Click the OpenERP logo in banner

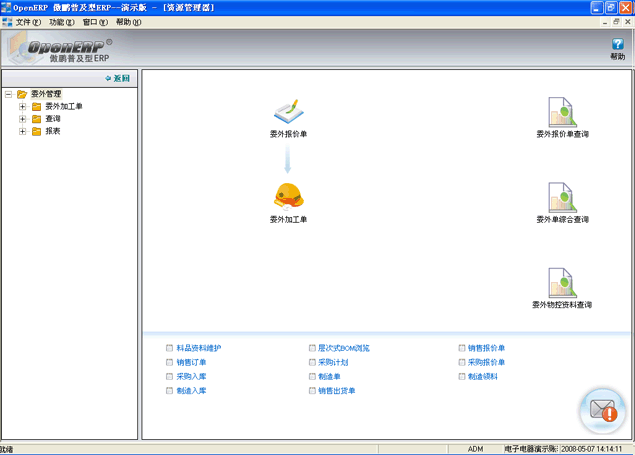point(60,48)
